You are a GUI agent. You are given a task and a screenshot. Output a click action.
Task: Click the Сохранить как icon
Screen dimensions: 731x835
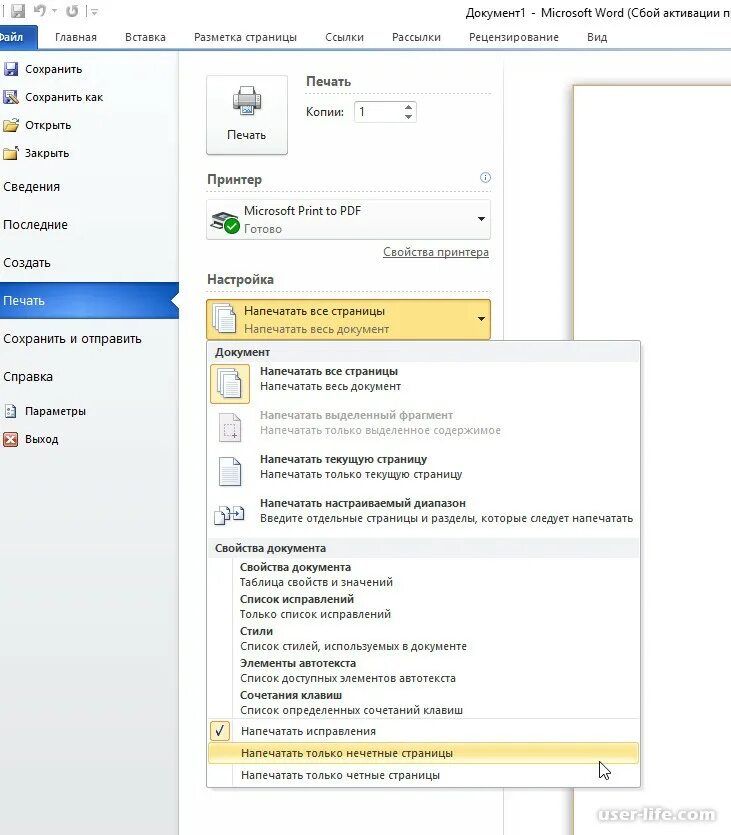point(11,97)
